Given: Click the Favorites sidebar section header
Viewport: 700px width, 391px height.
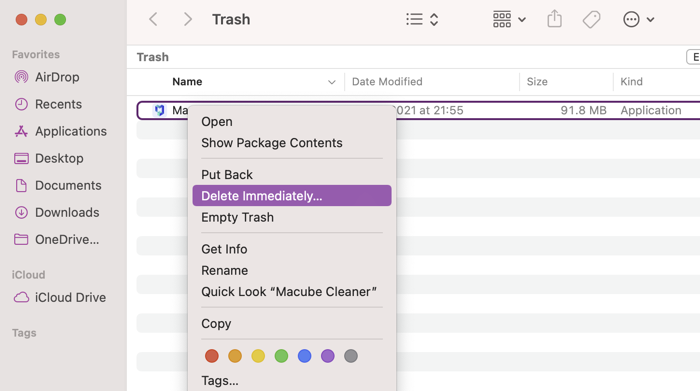Looking at the screenshot, I should click(x=36, y=54).
